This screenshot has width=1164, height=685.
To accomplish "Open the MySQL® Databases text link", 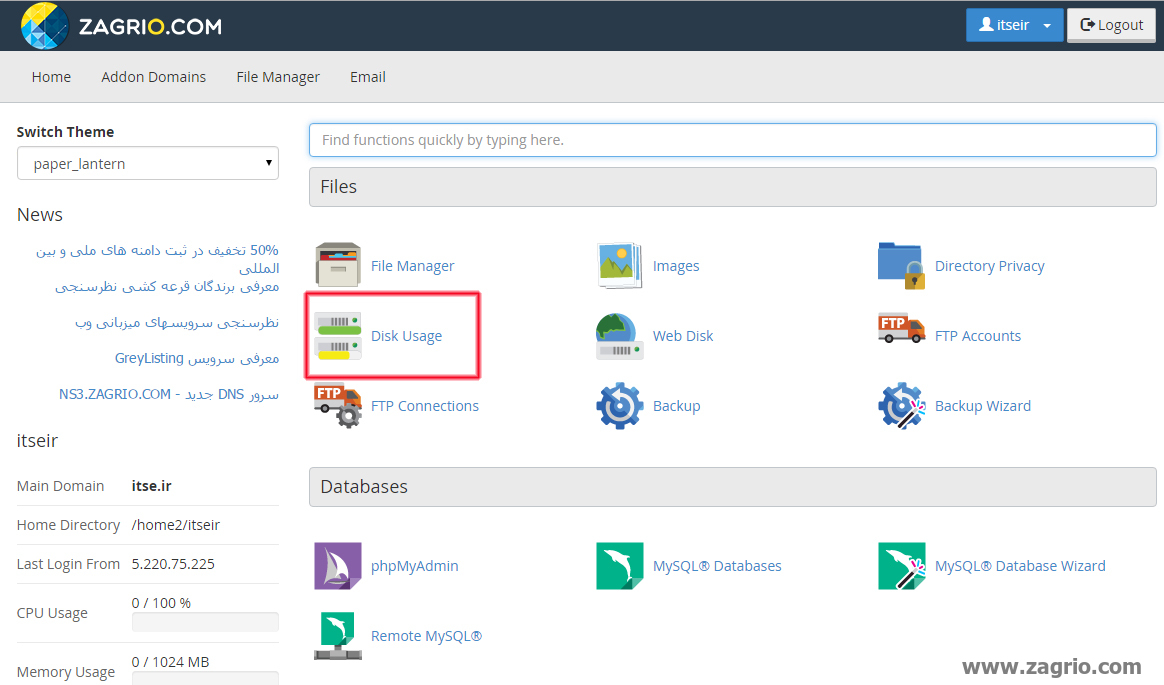I will click(717, 566).
